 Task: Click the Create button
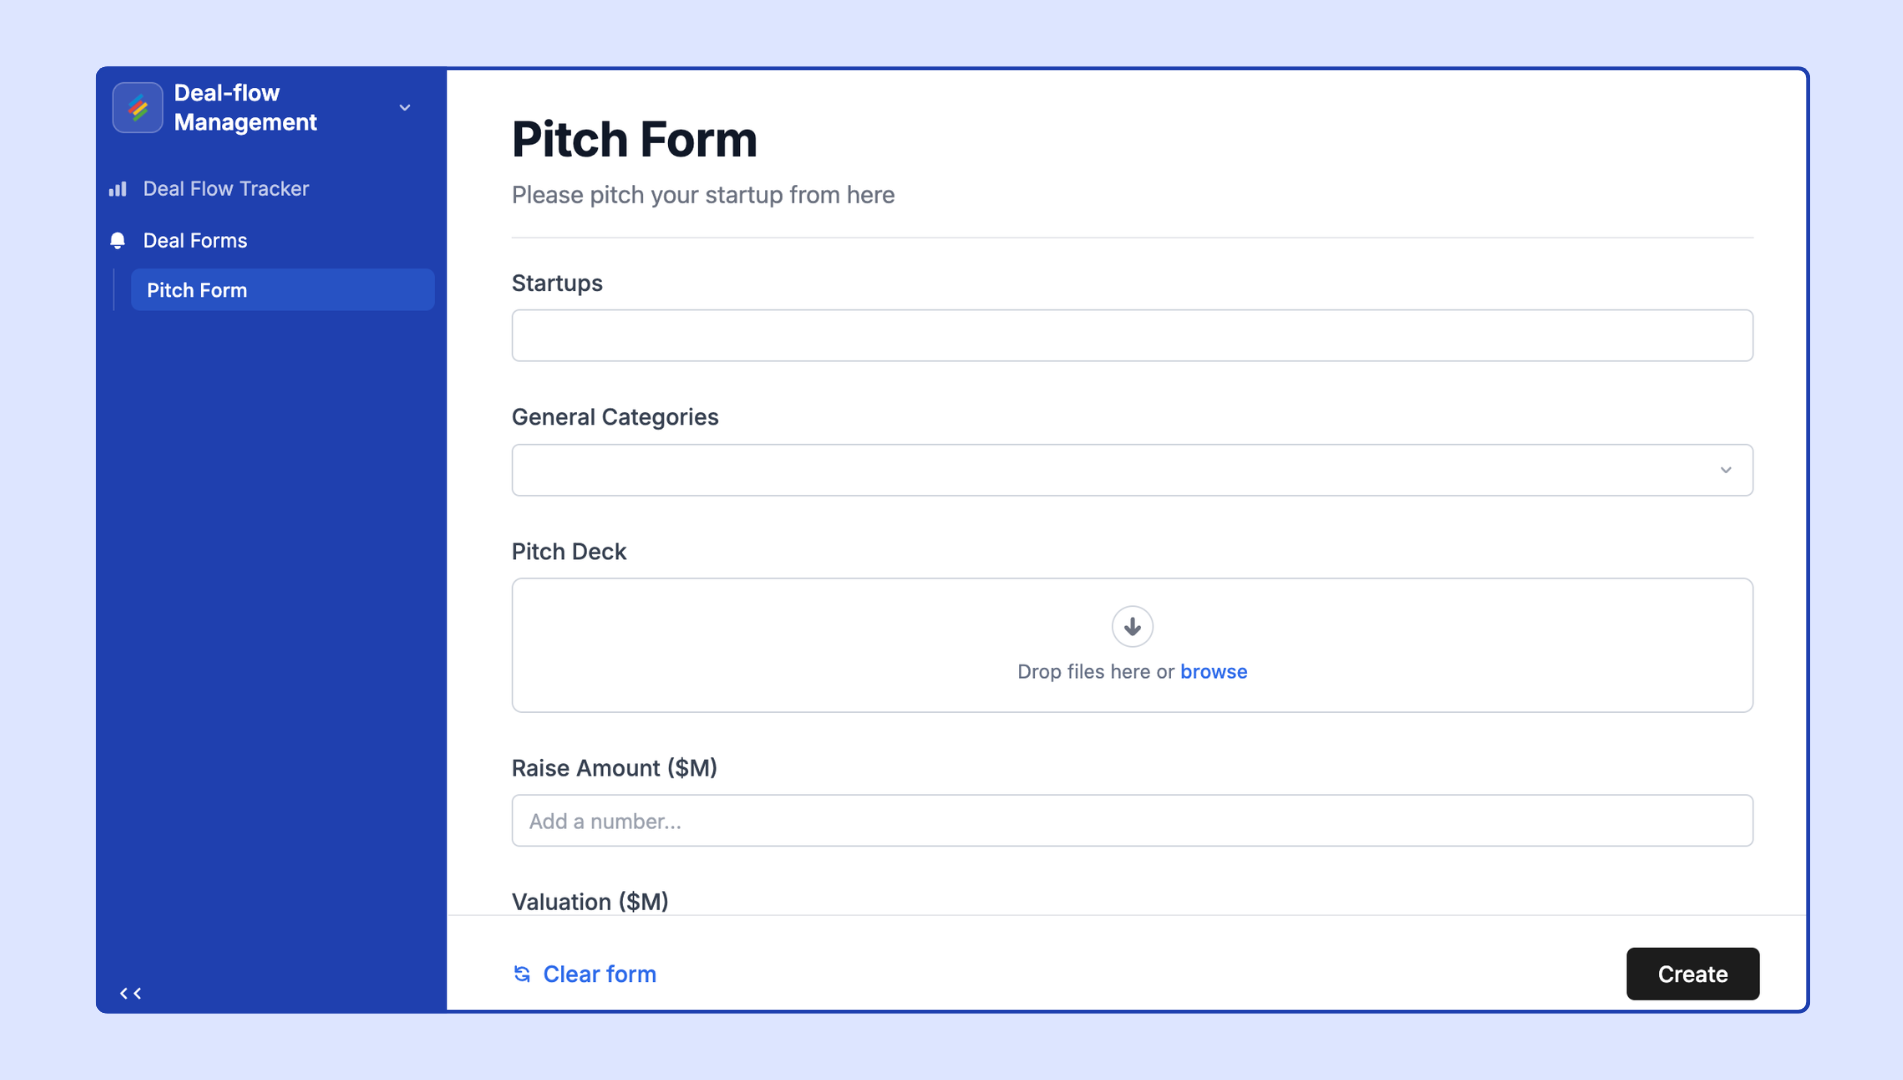(x=1692, y=974)
